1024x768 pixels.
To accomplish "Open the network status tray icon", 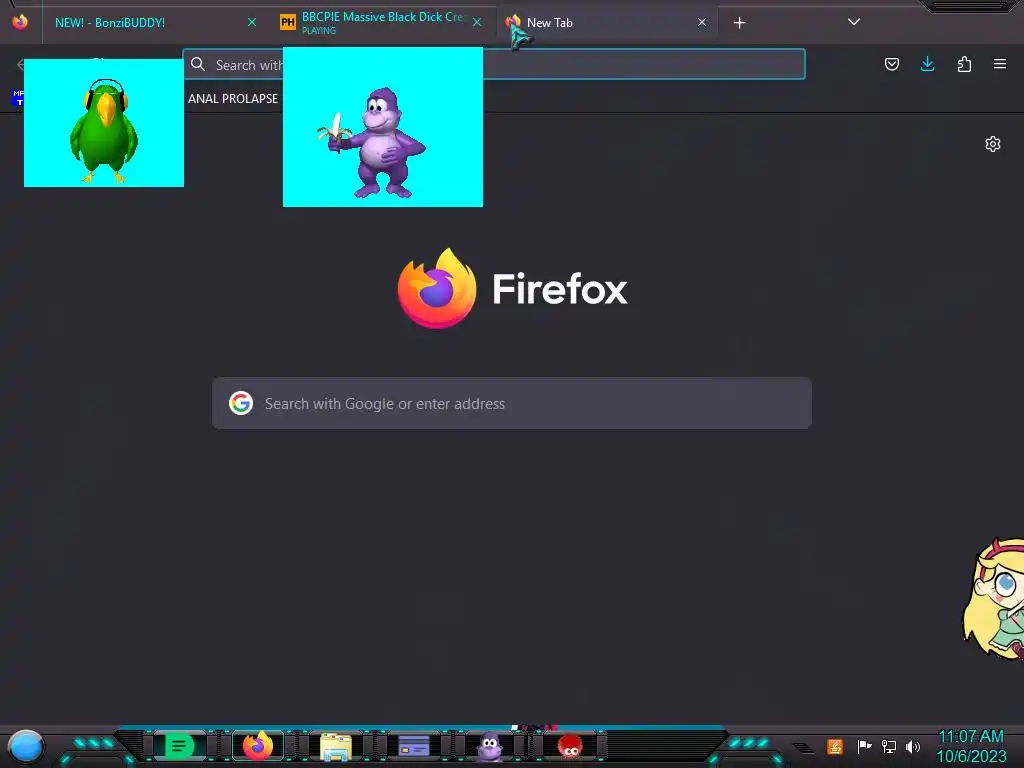I will tap(889, 746).
